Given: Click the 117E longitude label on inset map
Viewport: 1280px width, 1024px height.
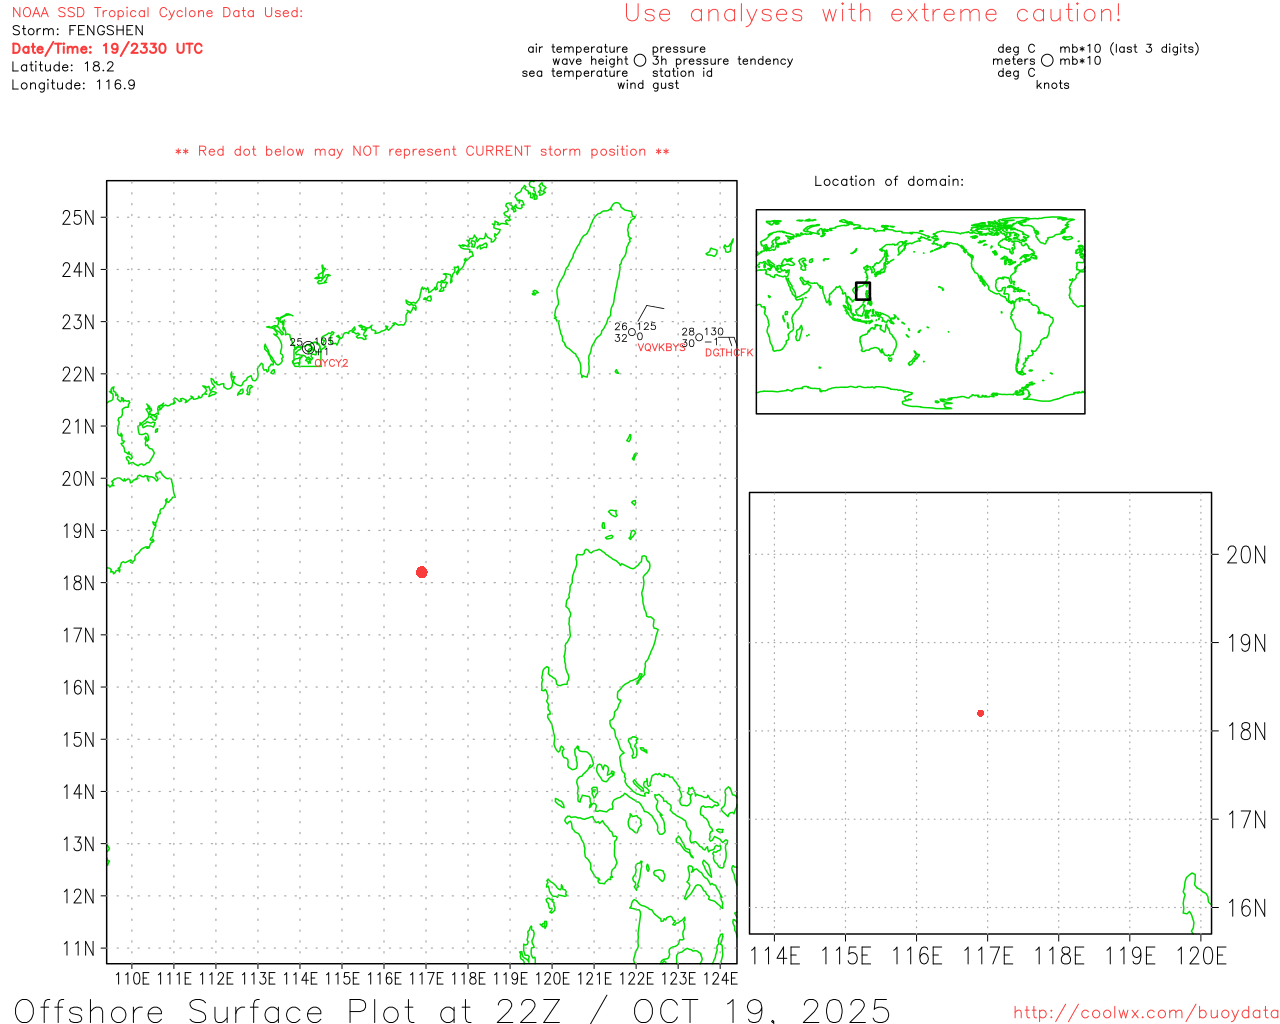Looking at the screenshot, I should point(987,956).
